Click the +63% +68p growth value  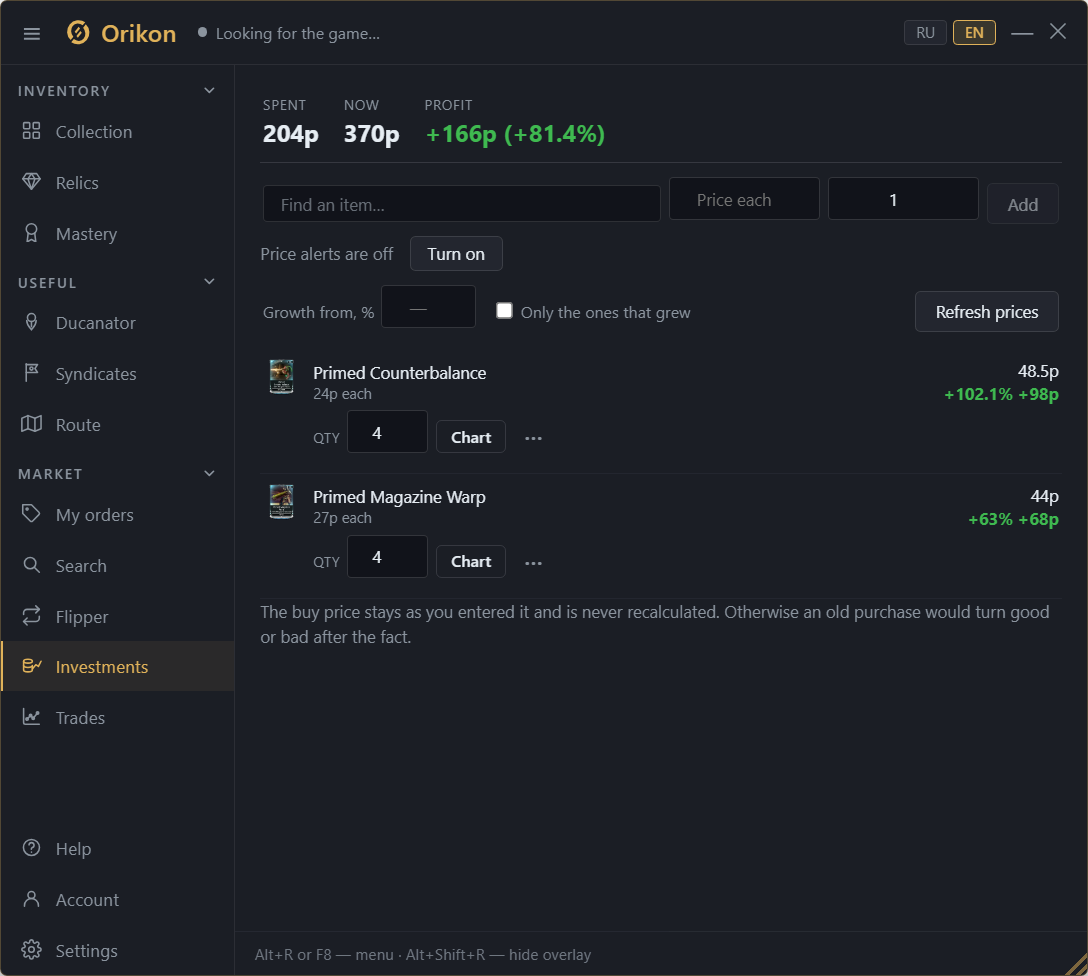[1013, 519]
